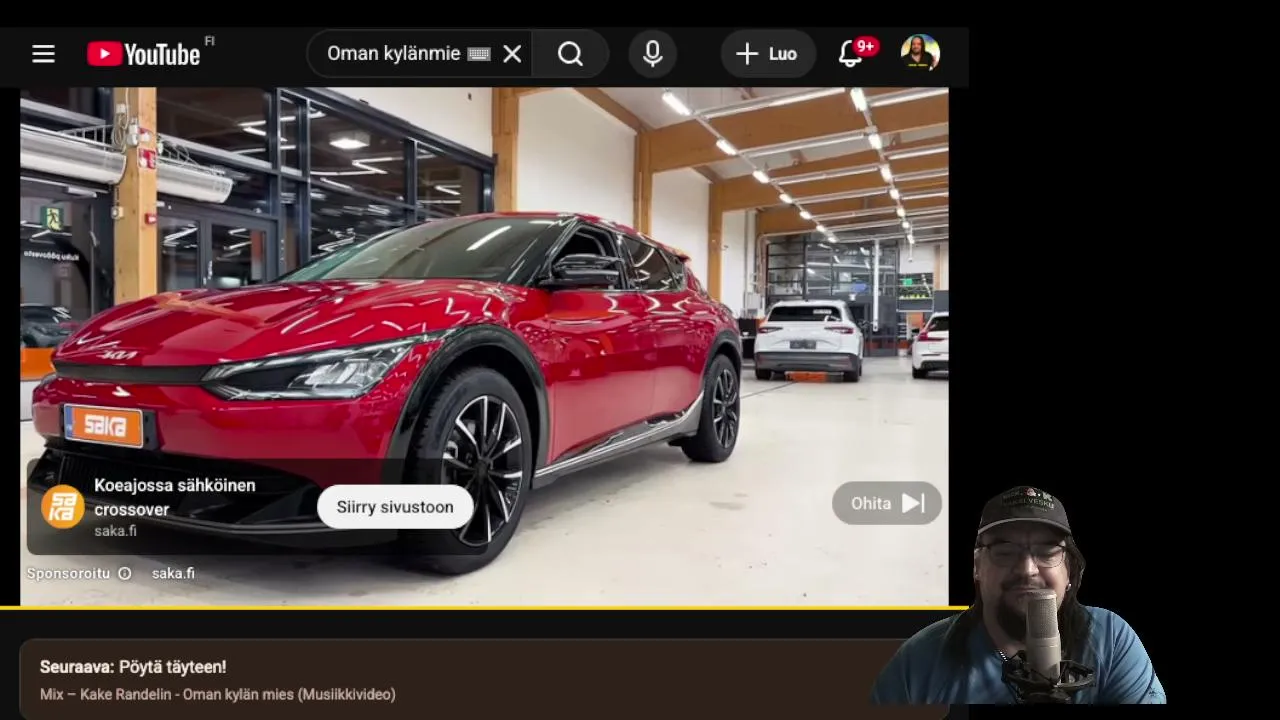Skip the ad with Ohita
Screen dimensions: 1280x720
point(887,503)
